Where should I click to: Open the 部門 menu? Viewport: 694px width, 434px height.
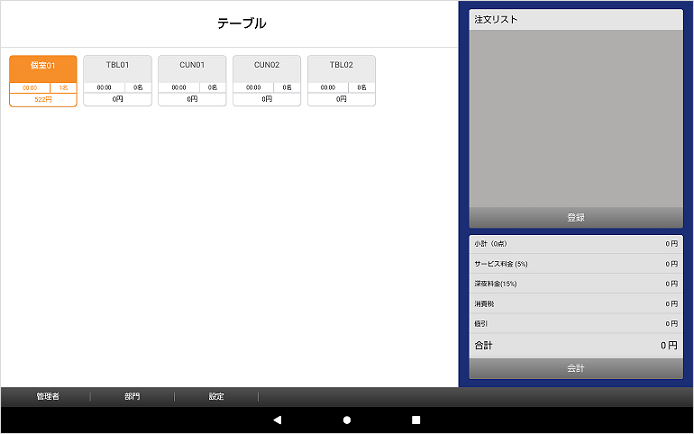point(132,397)
